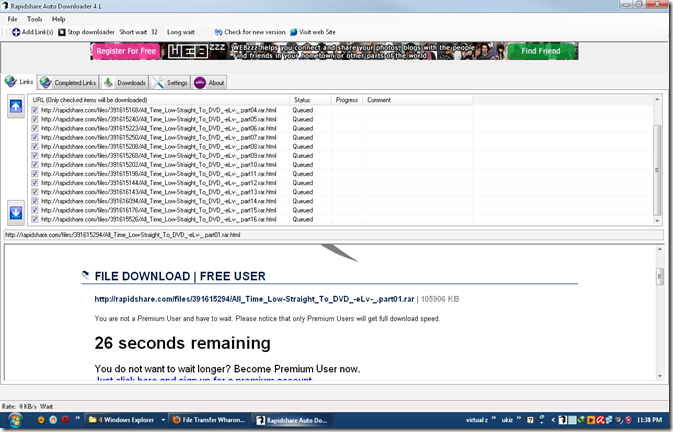Click the Find Friend banner button
The height and width of the screenshot is (432, 673).
[x=540, y=51]
